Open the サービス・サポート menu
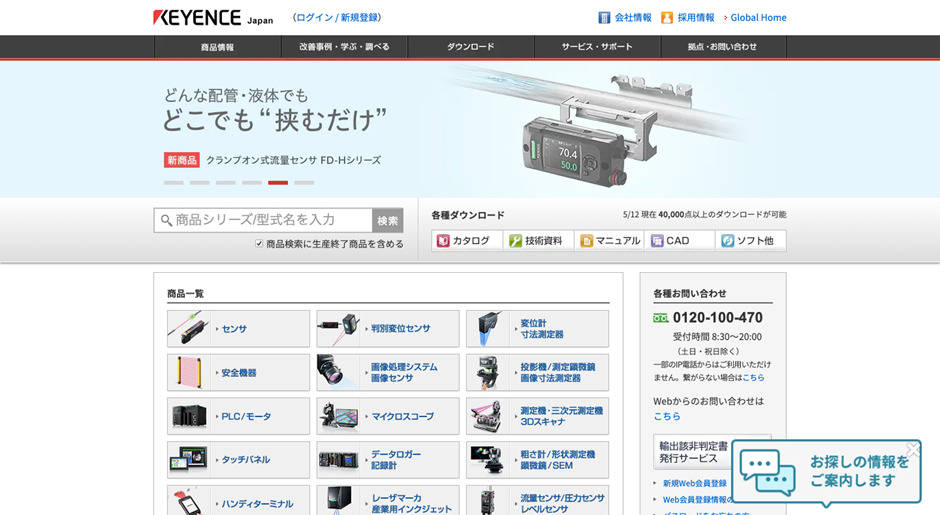Viewport: 940px width, 515px height. point(597,47)
